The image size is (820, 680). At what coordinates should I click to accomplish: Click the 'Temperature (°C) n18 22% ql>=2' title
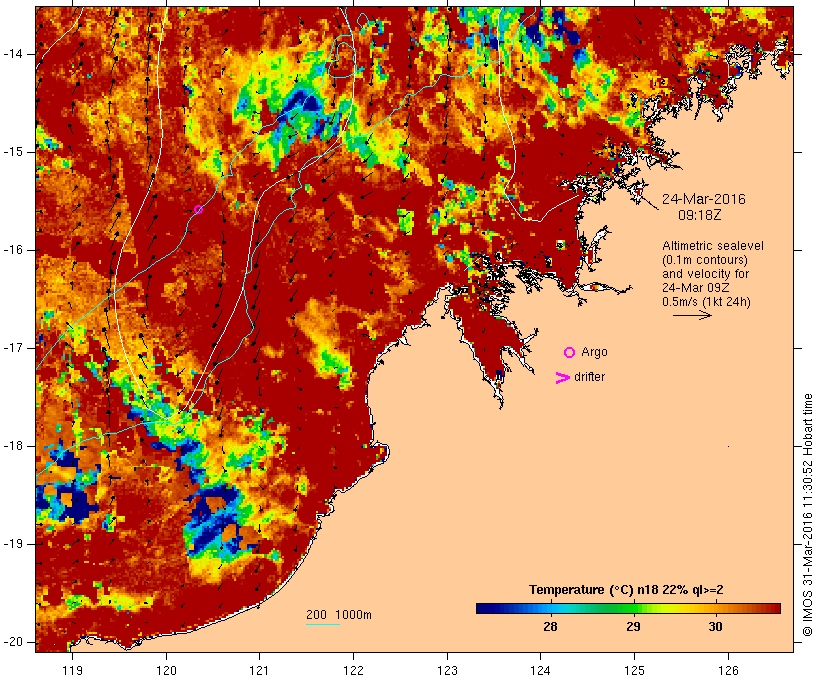coord(626,590)
